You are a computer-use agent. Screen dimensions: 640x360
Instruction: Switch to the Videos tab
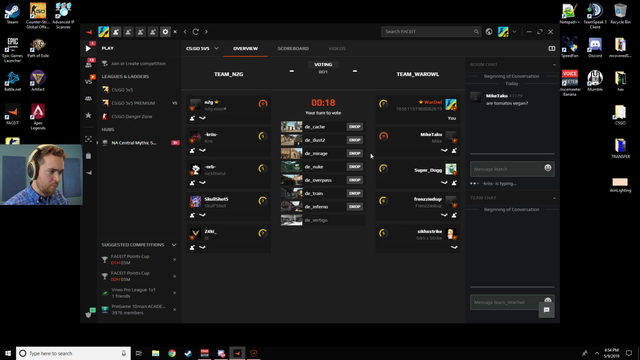[337, 49]
